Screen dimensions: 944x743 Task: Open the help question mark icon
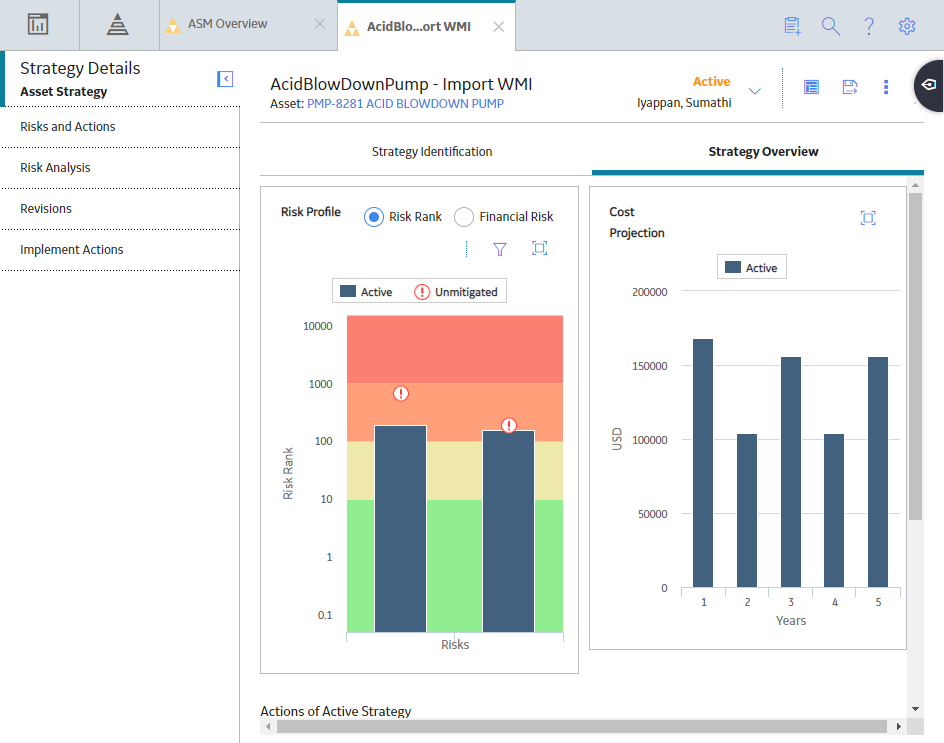coord(869,26)
